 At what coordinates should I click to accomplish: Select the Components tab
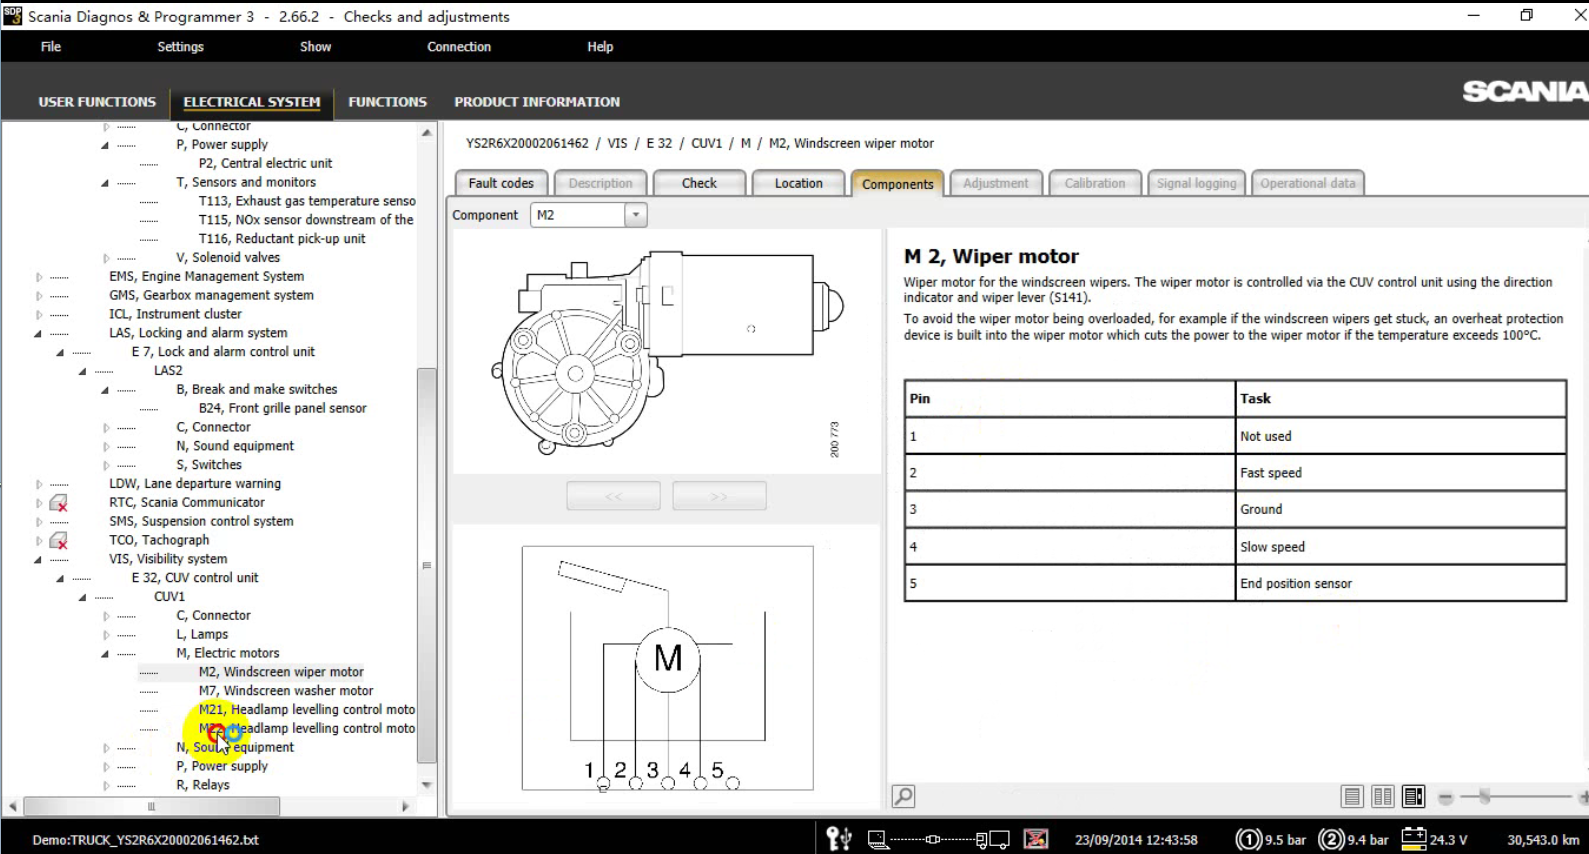(x=897, y=184)
